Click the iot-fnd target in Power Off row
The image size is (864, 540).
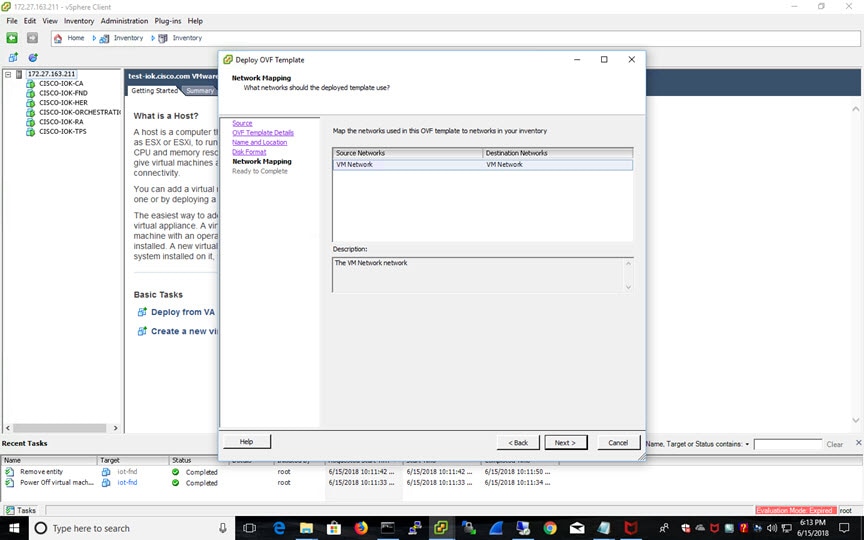click(x=127, y=482)
